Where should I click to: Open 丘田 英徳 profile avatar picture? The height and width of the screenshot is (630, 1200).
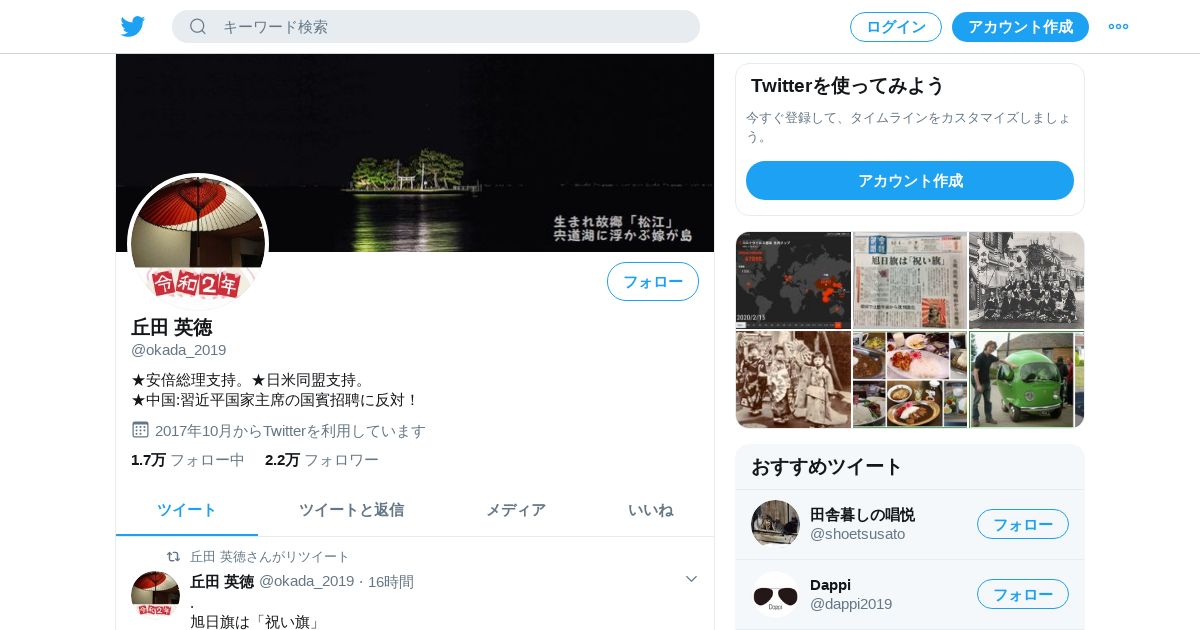click(x=198, y=241)
